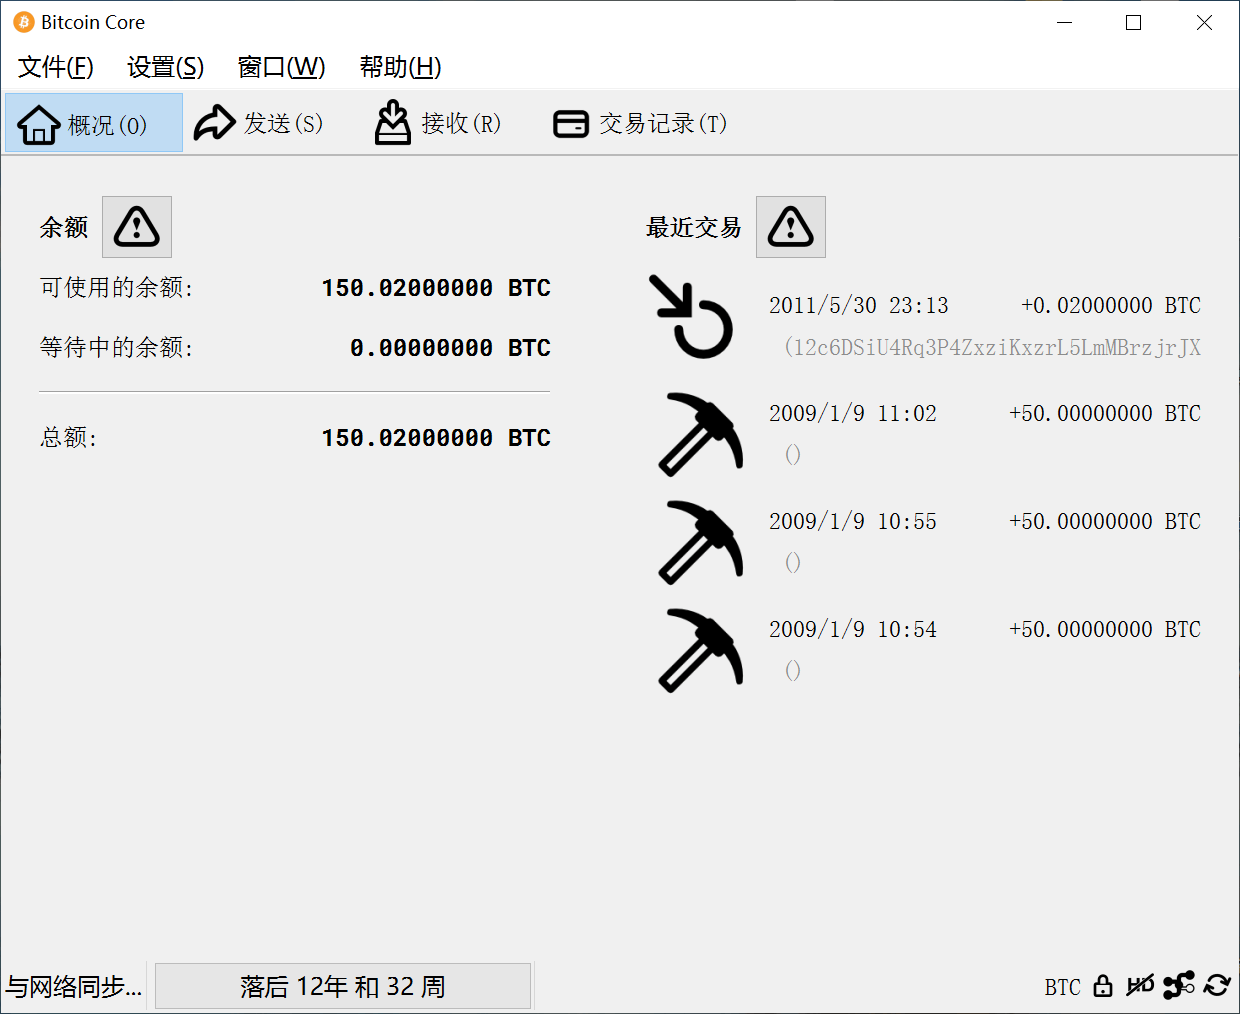
Task: Click the +50 BTC amount of 10:54 transaction
Action: click(1105, 629)
